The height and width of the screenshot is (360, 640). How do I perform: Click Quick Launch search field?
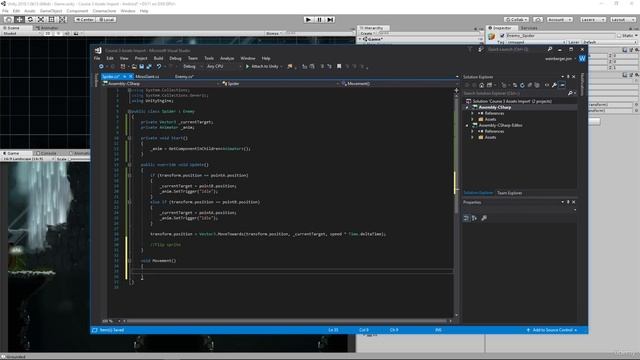coord(516,49)
